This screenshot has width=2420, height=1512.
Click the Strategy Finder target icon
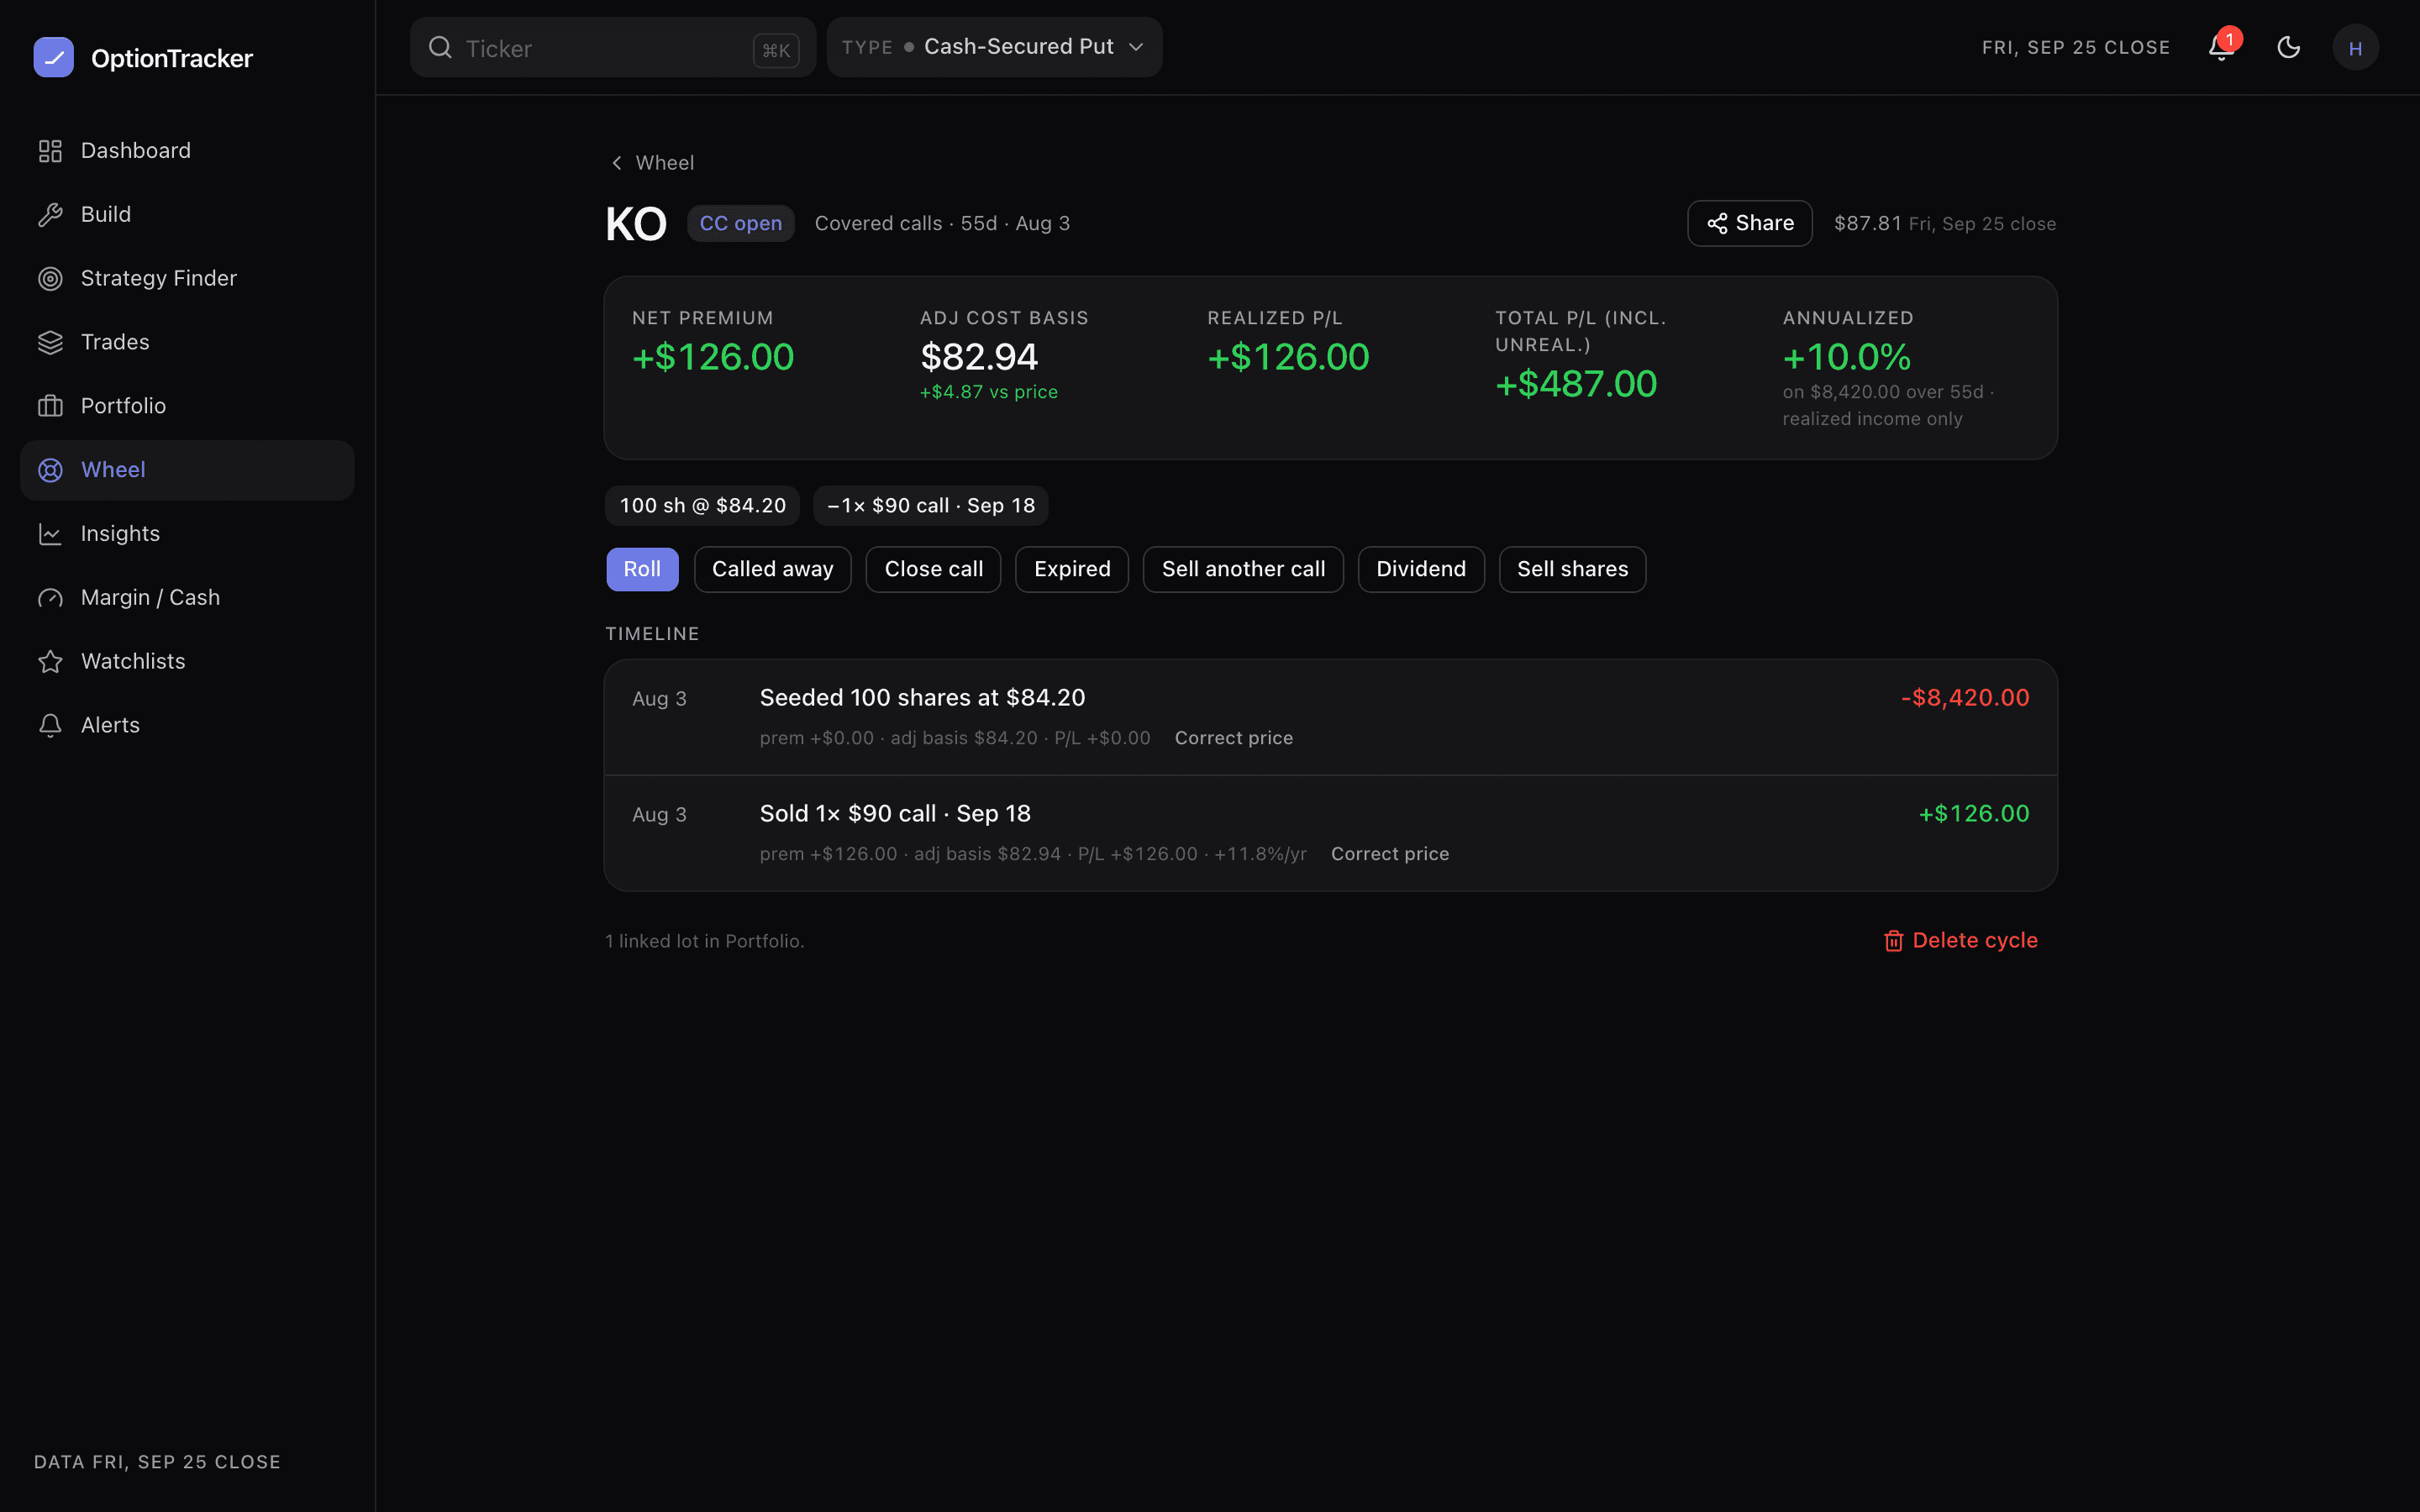[x=50, y=279]
